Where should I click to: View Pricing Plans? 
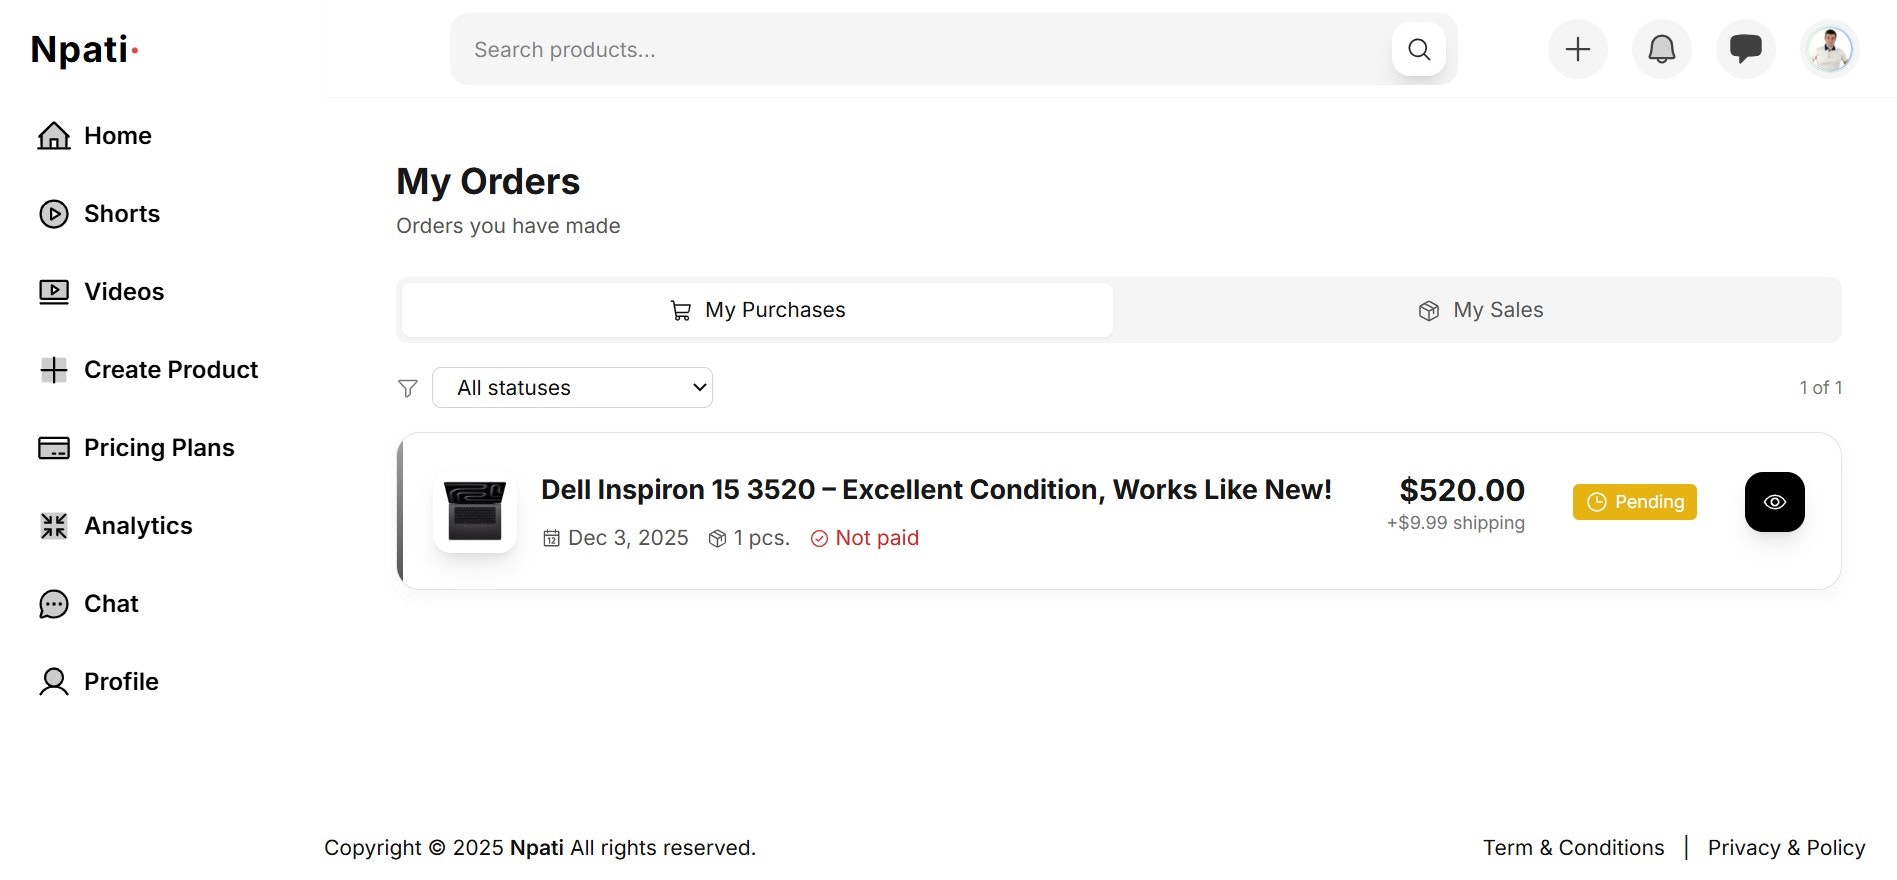[160, 447]
